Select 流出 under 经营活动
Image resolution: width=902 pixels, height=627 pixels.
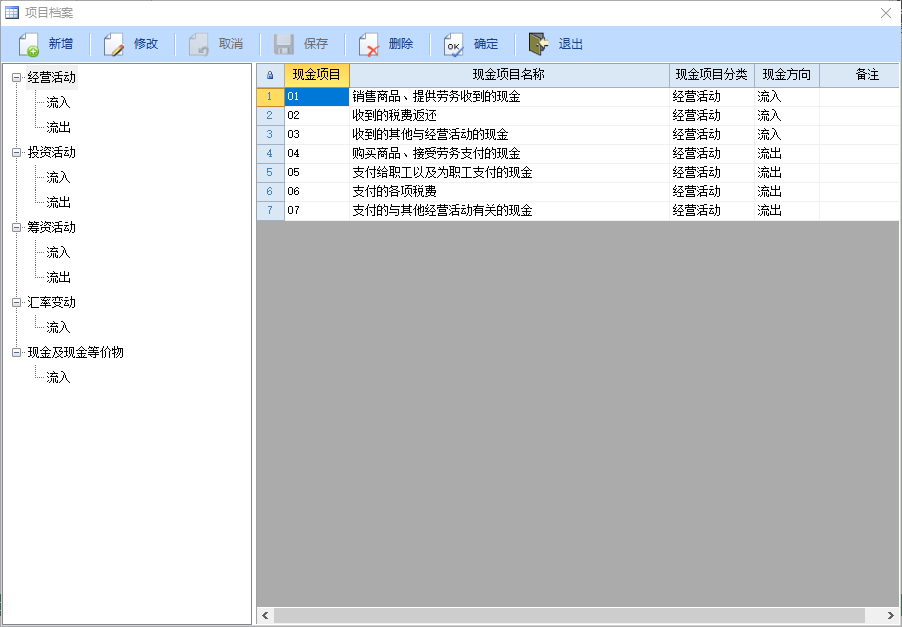[x=58, y=127]
